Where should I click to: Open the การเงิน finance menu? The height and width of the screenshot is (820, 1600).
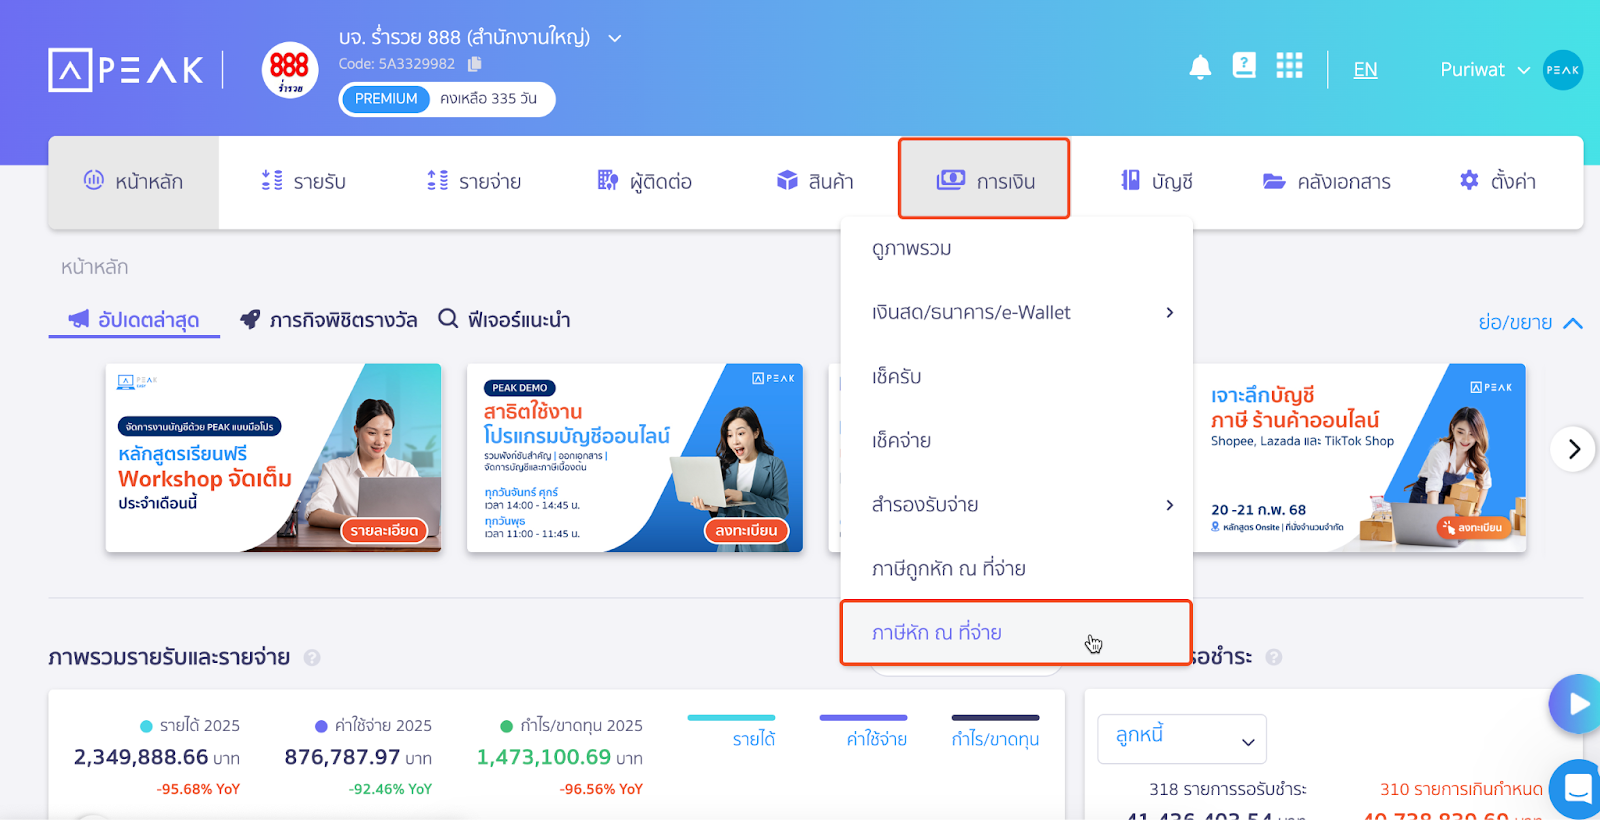click(x=985, y=180)
